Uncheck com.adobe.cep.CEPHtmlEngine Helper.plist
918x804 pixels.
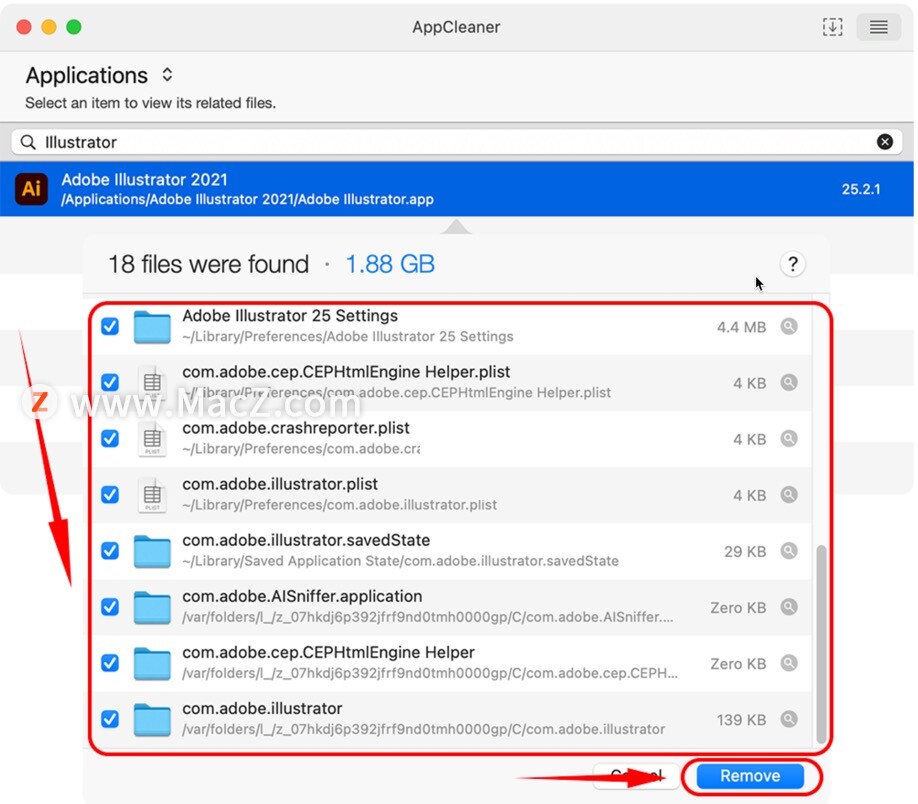(110, 382)
